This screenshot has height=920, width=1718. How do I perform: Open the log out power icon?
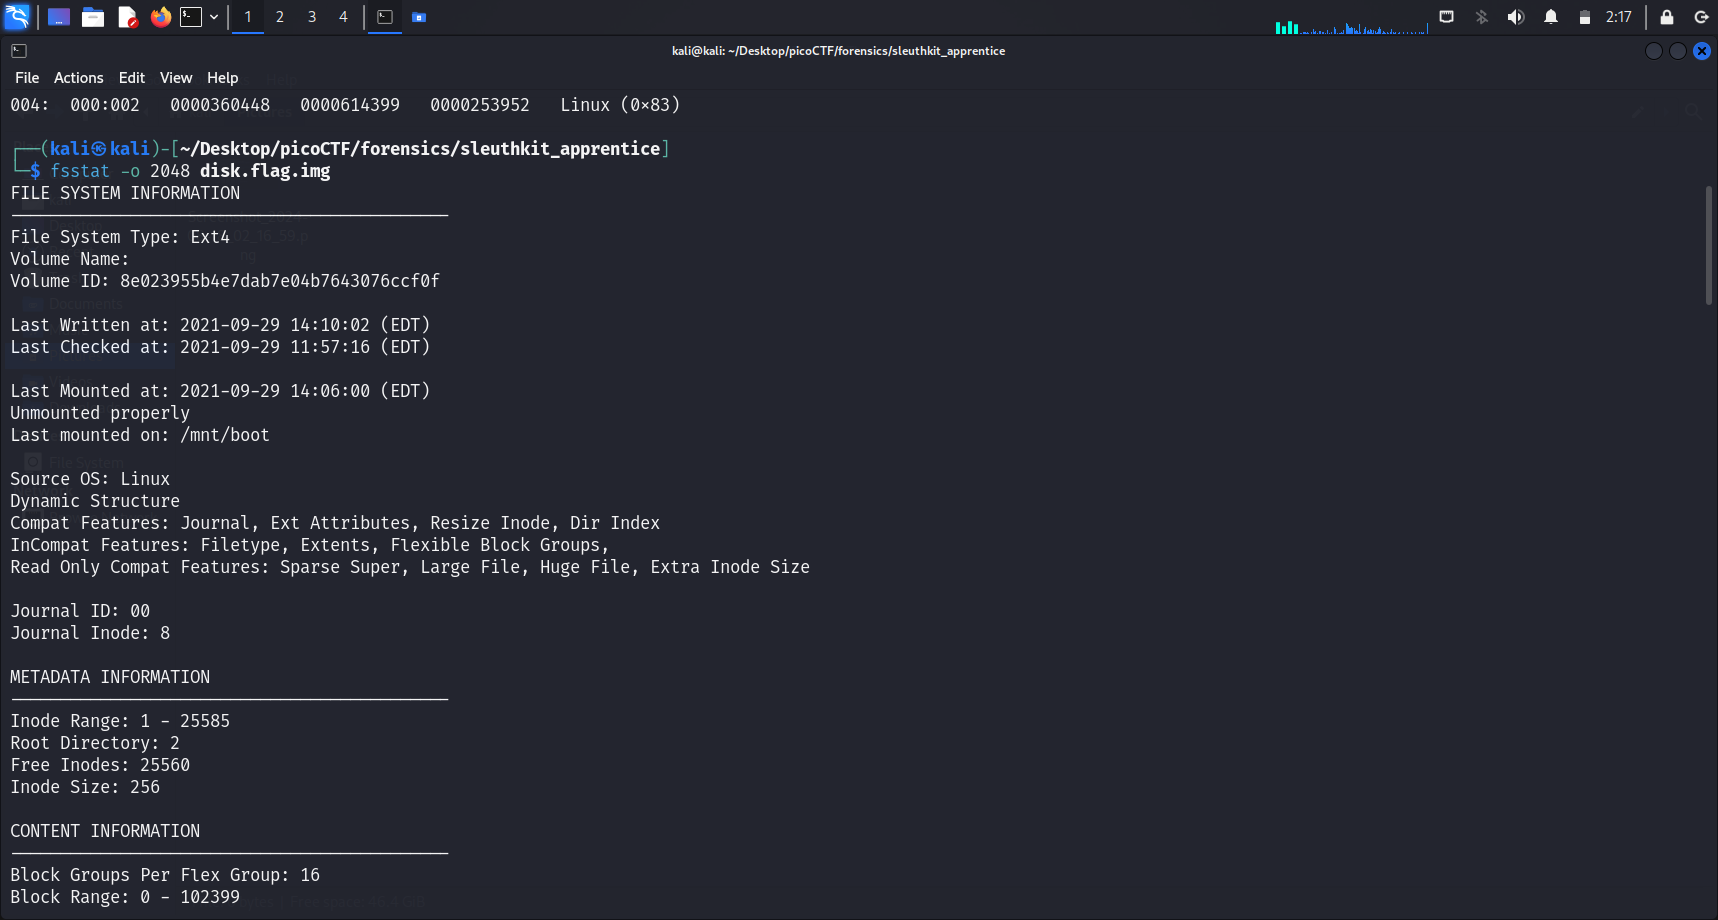[x=1700, y=17]
